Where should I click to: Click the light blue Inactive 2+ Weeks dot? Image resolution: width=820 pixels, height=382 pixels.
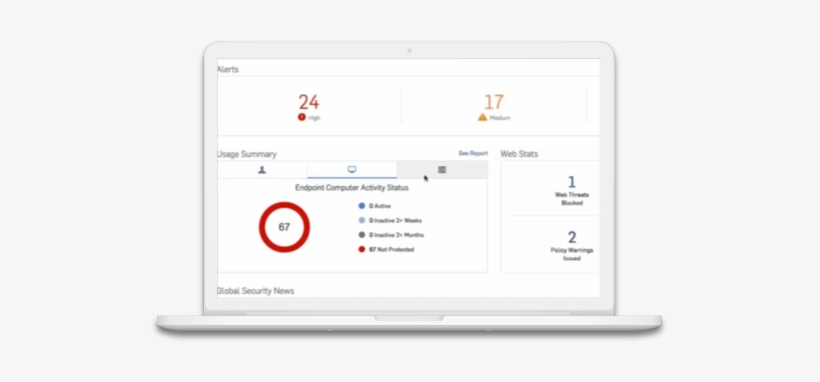361,220
